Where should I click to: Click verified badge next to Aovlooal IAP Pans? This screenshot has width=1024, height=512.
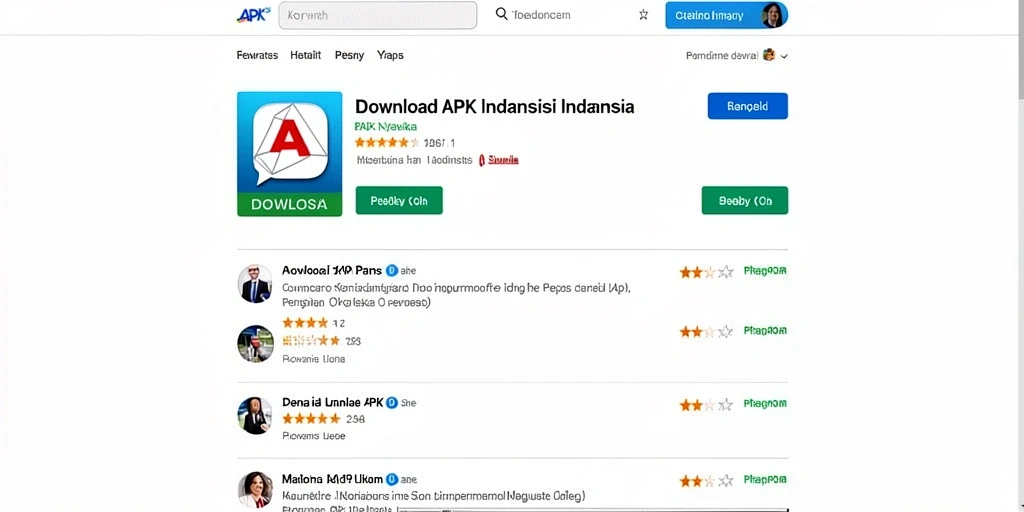tap(392, 270)
